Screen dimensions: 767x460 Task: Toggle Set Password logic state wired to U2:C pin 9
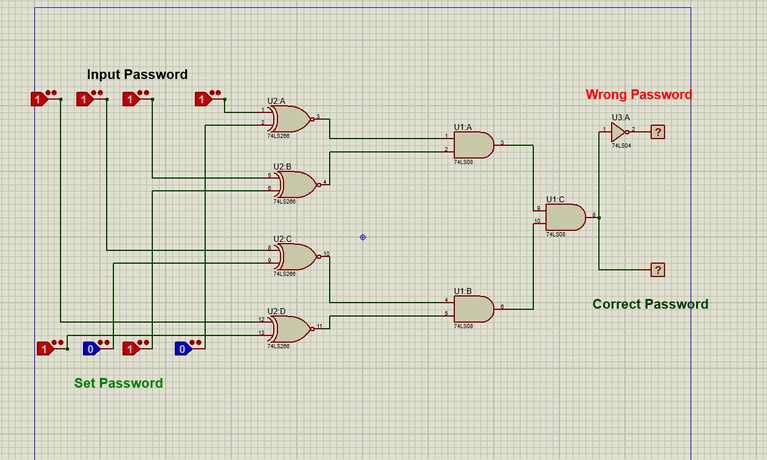point(91,348)
